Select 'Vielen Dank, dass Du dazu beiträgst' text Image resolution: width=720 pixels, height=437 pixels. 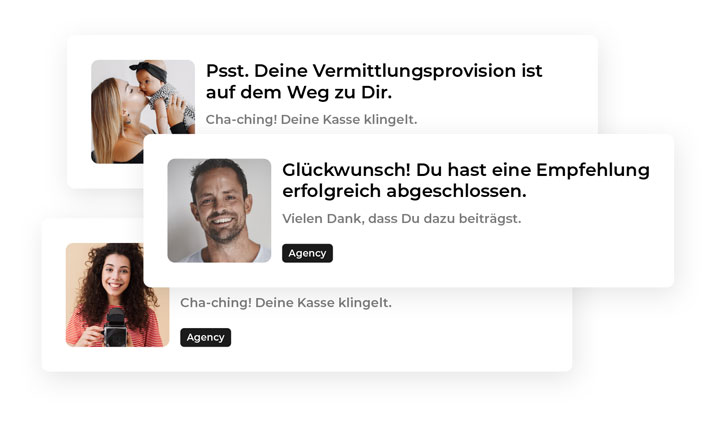click(401, 218)
